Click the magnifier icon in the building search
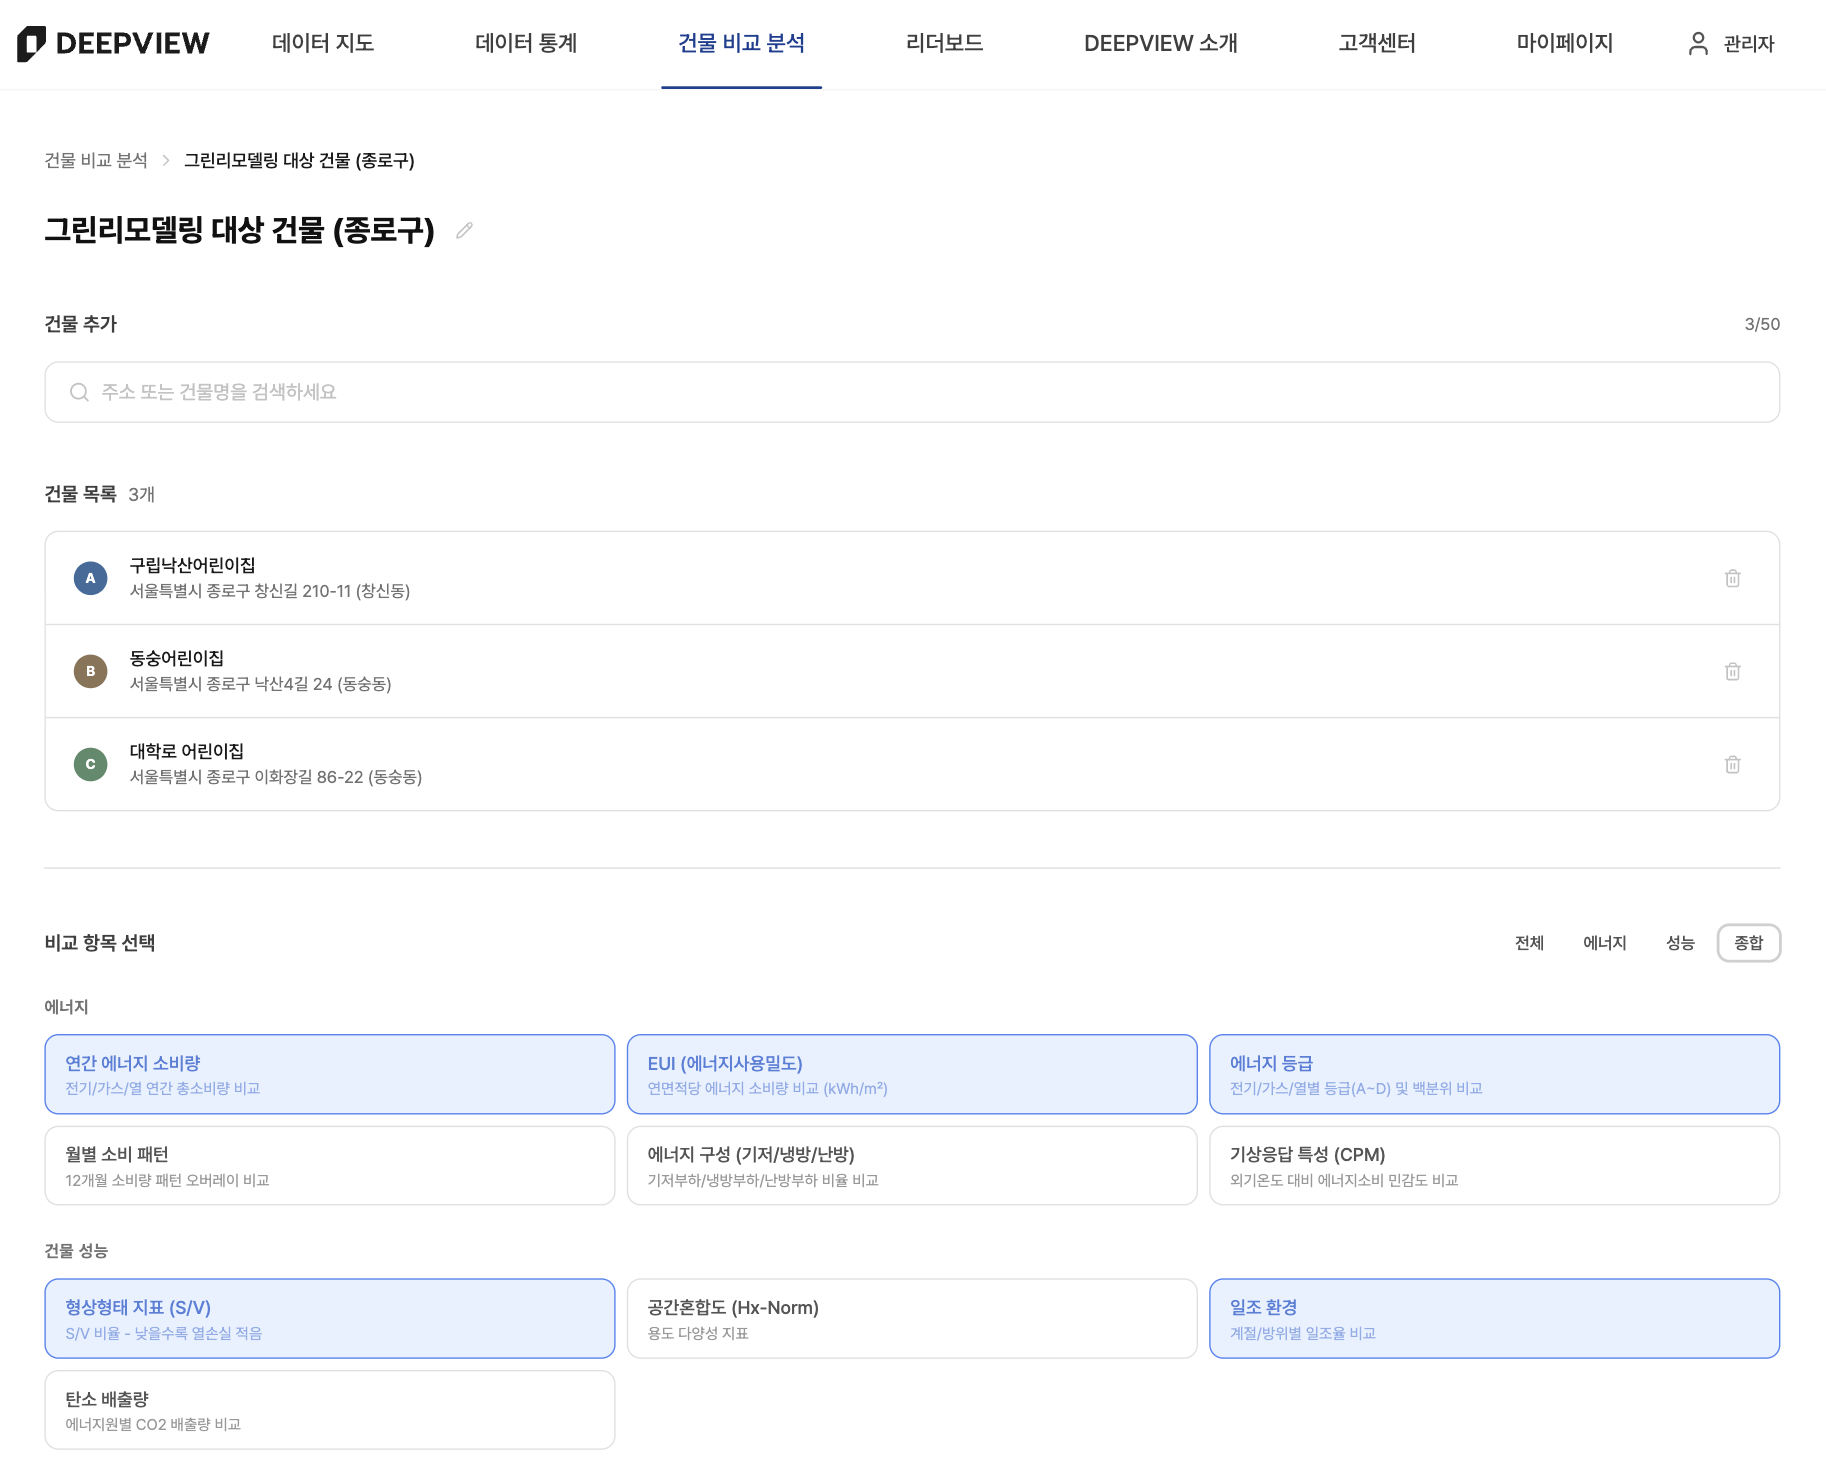 click(79, 392)
